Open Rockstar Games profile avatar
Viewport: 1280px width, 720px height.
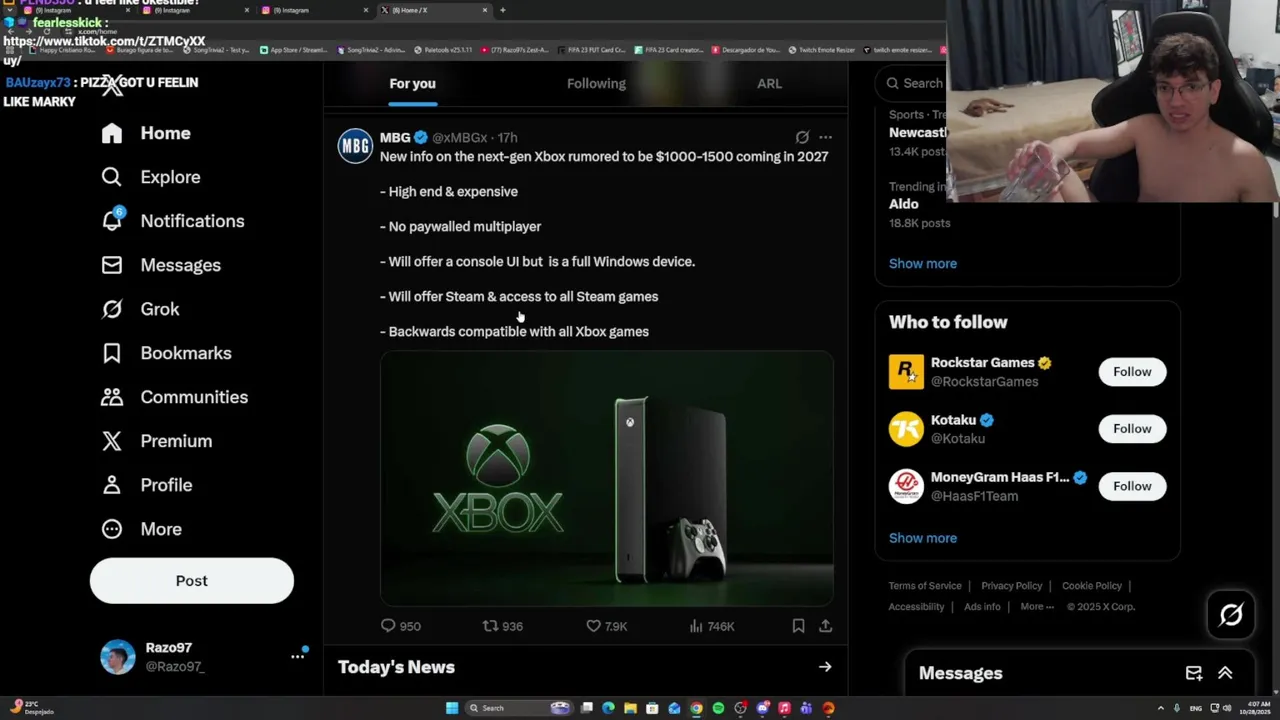click(x=906, y=372)
